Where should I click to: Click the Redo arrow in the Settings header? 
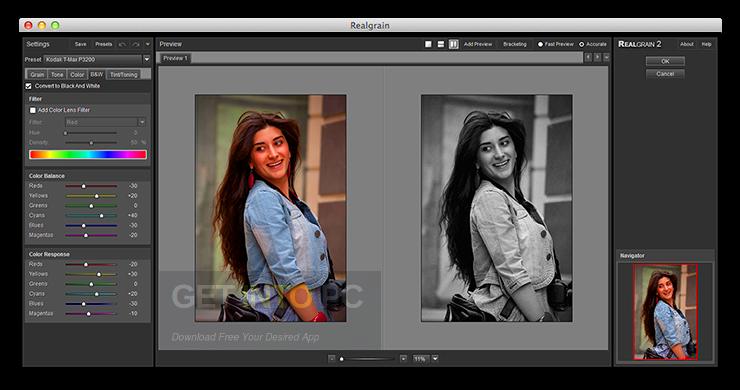click(136, 44)
